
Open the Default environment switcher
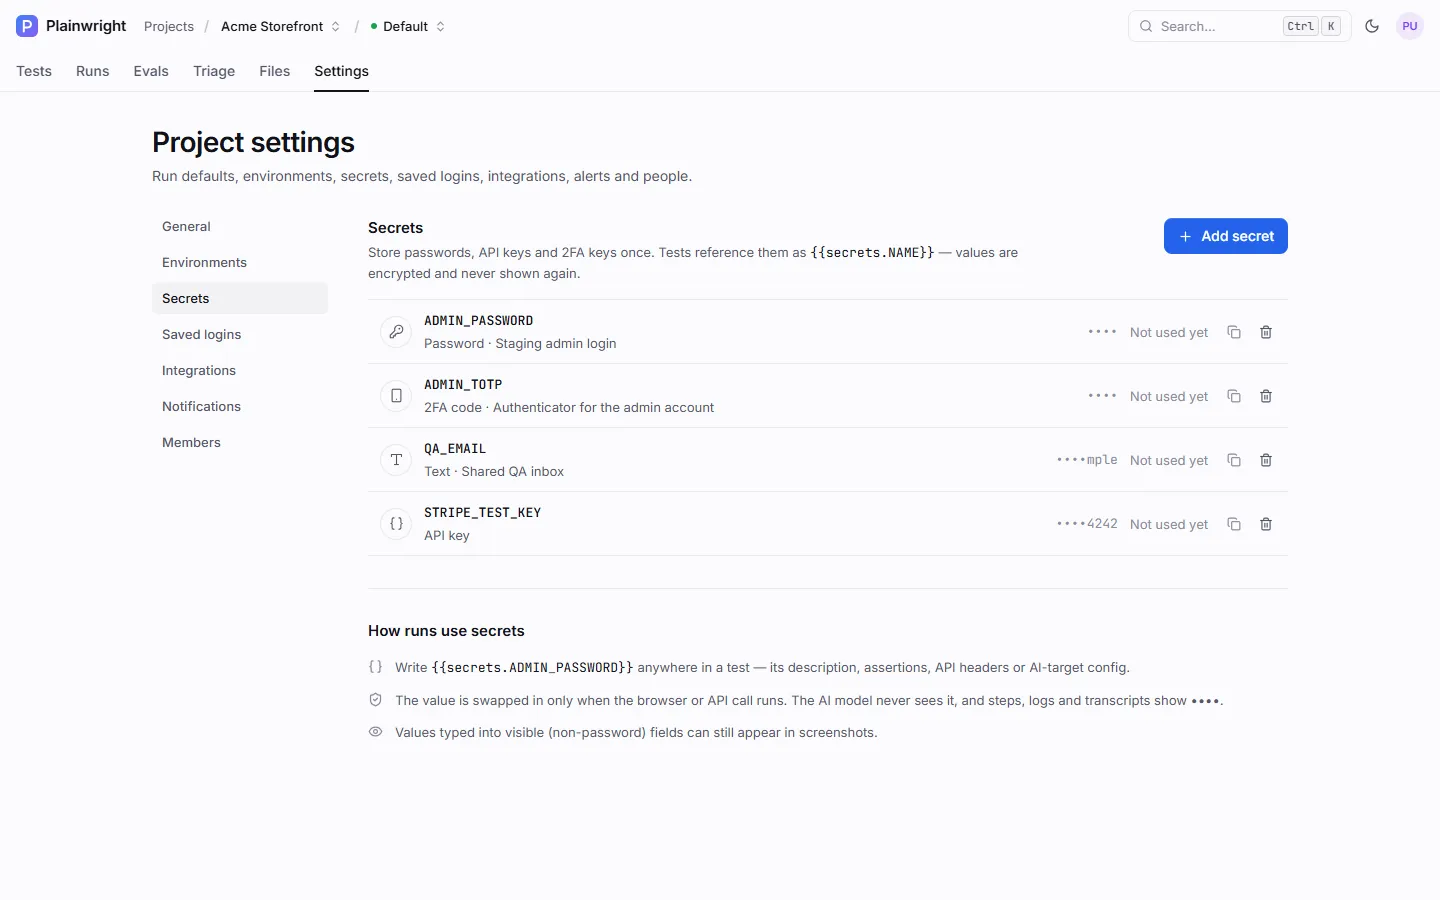[x=409, y=26]
